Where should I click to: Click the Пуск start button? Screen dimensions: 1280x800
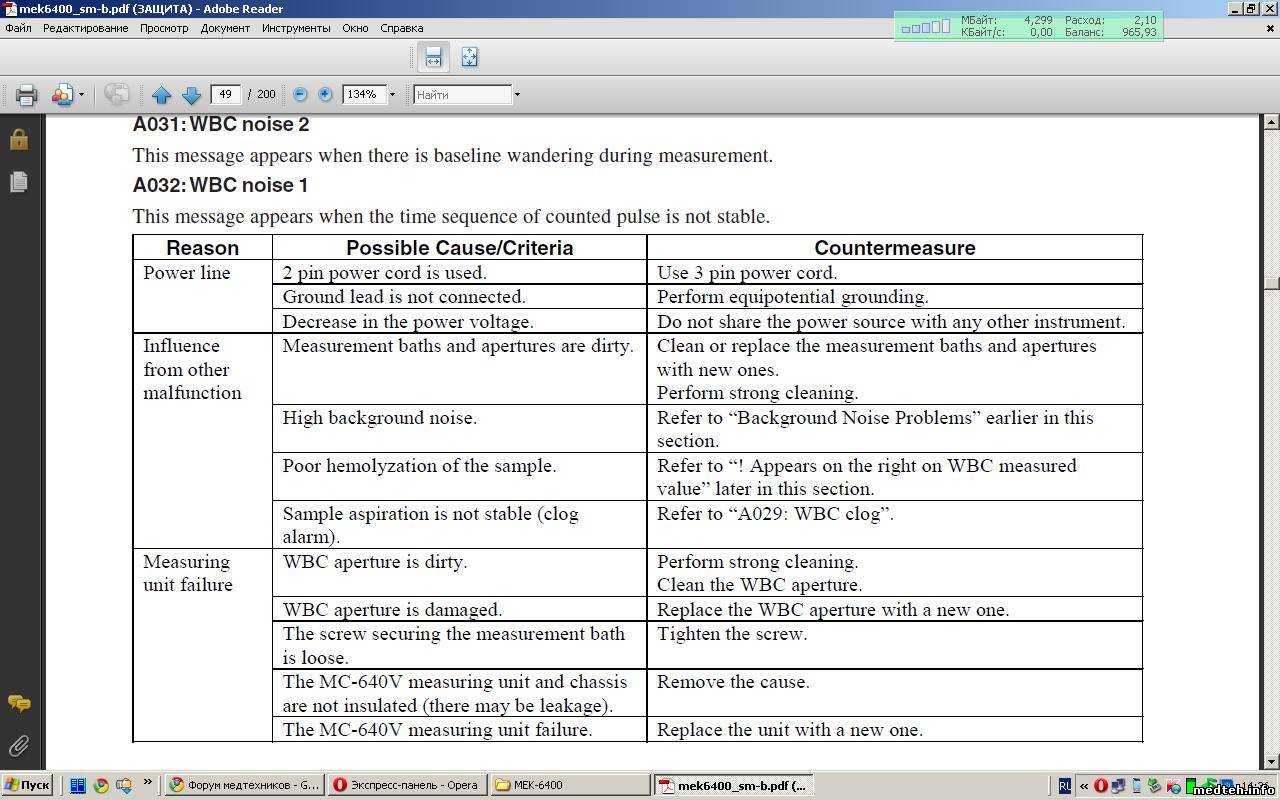[27, 785]
